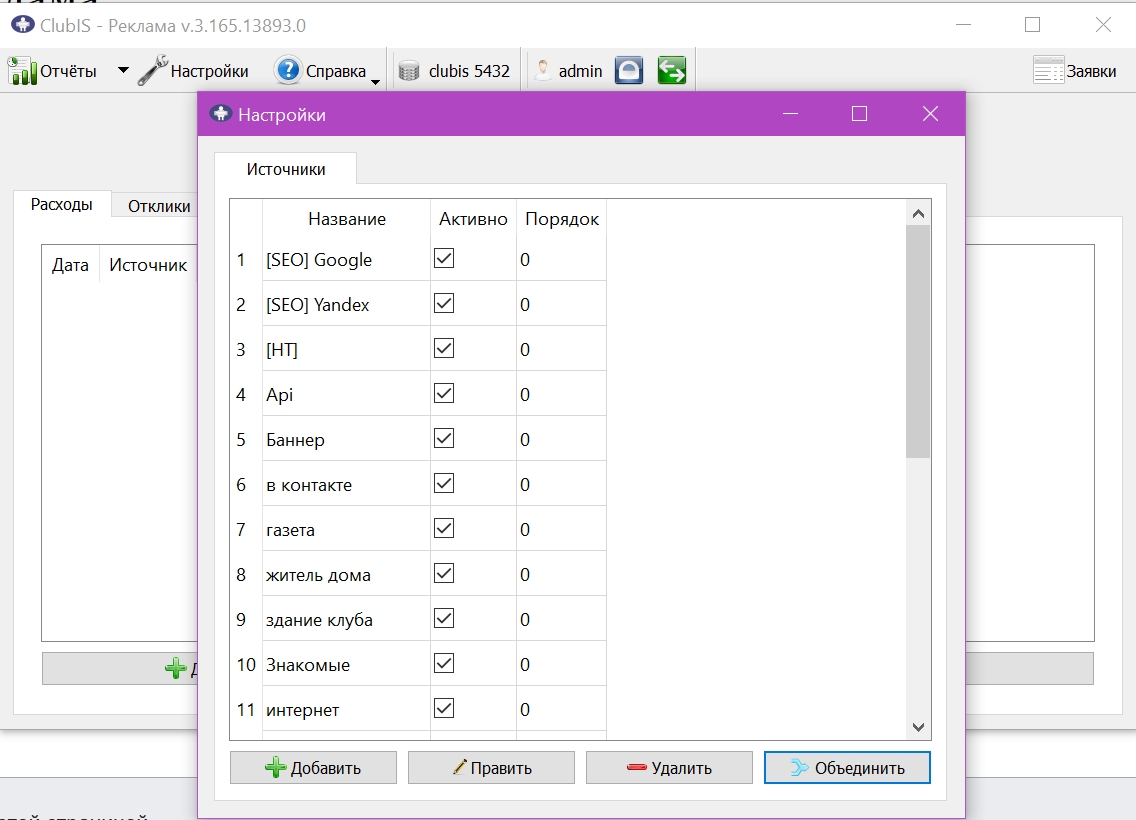Select the в контакте source name
Screen dimensions: 1136x820
click(x=309, y=485)
